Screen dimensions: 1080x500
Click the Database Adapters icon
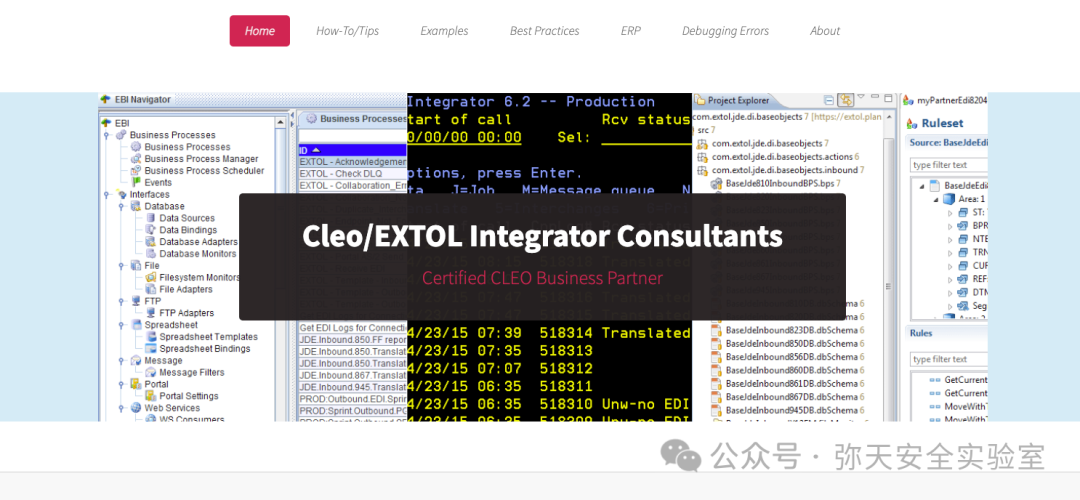[x=151, y=242]
